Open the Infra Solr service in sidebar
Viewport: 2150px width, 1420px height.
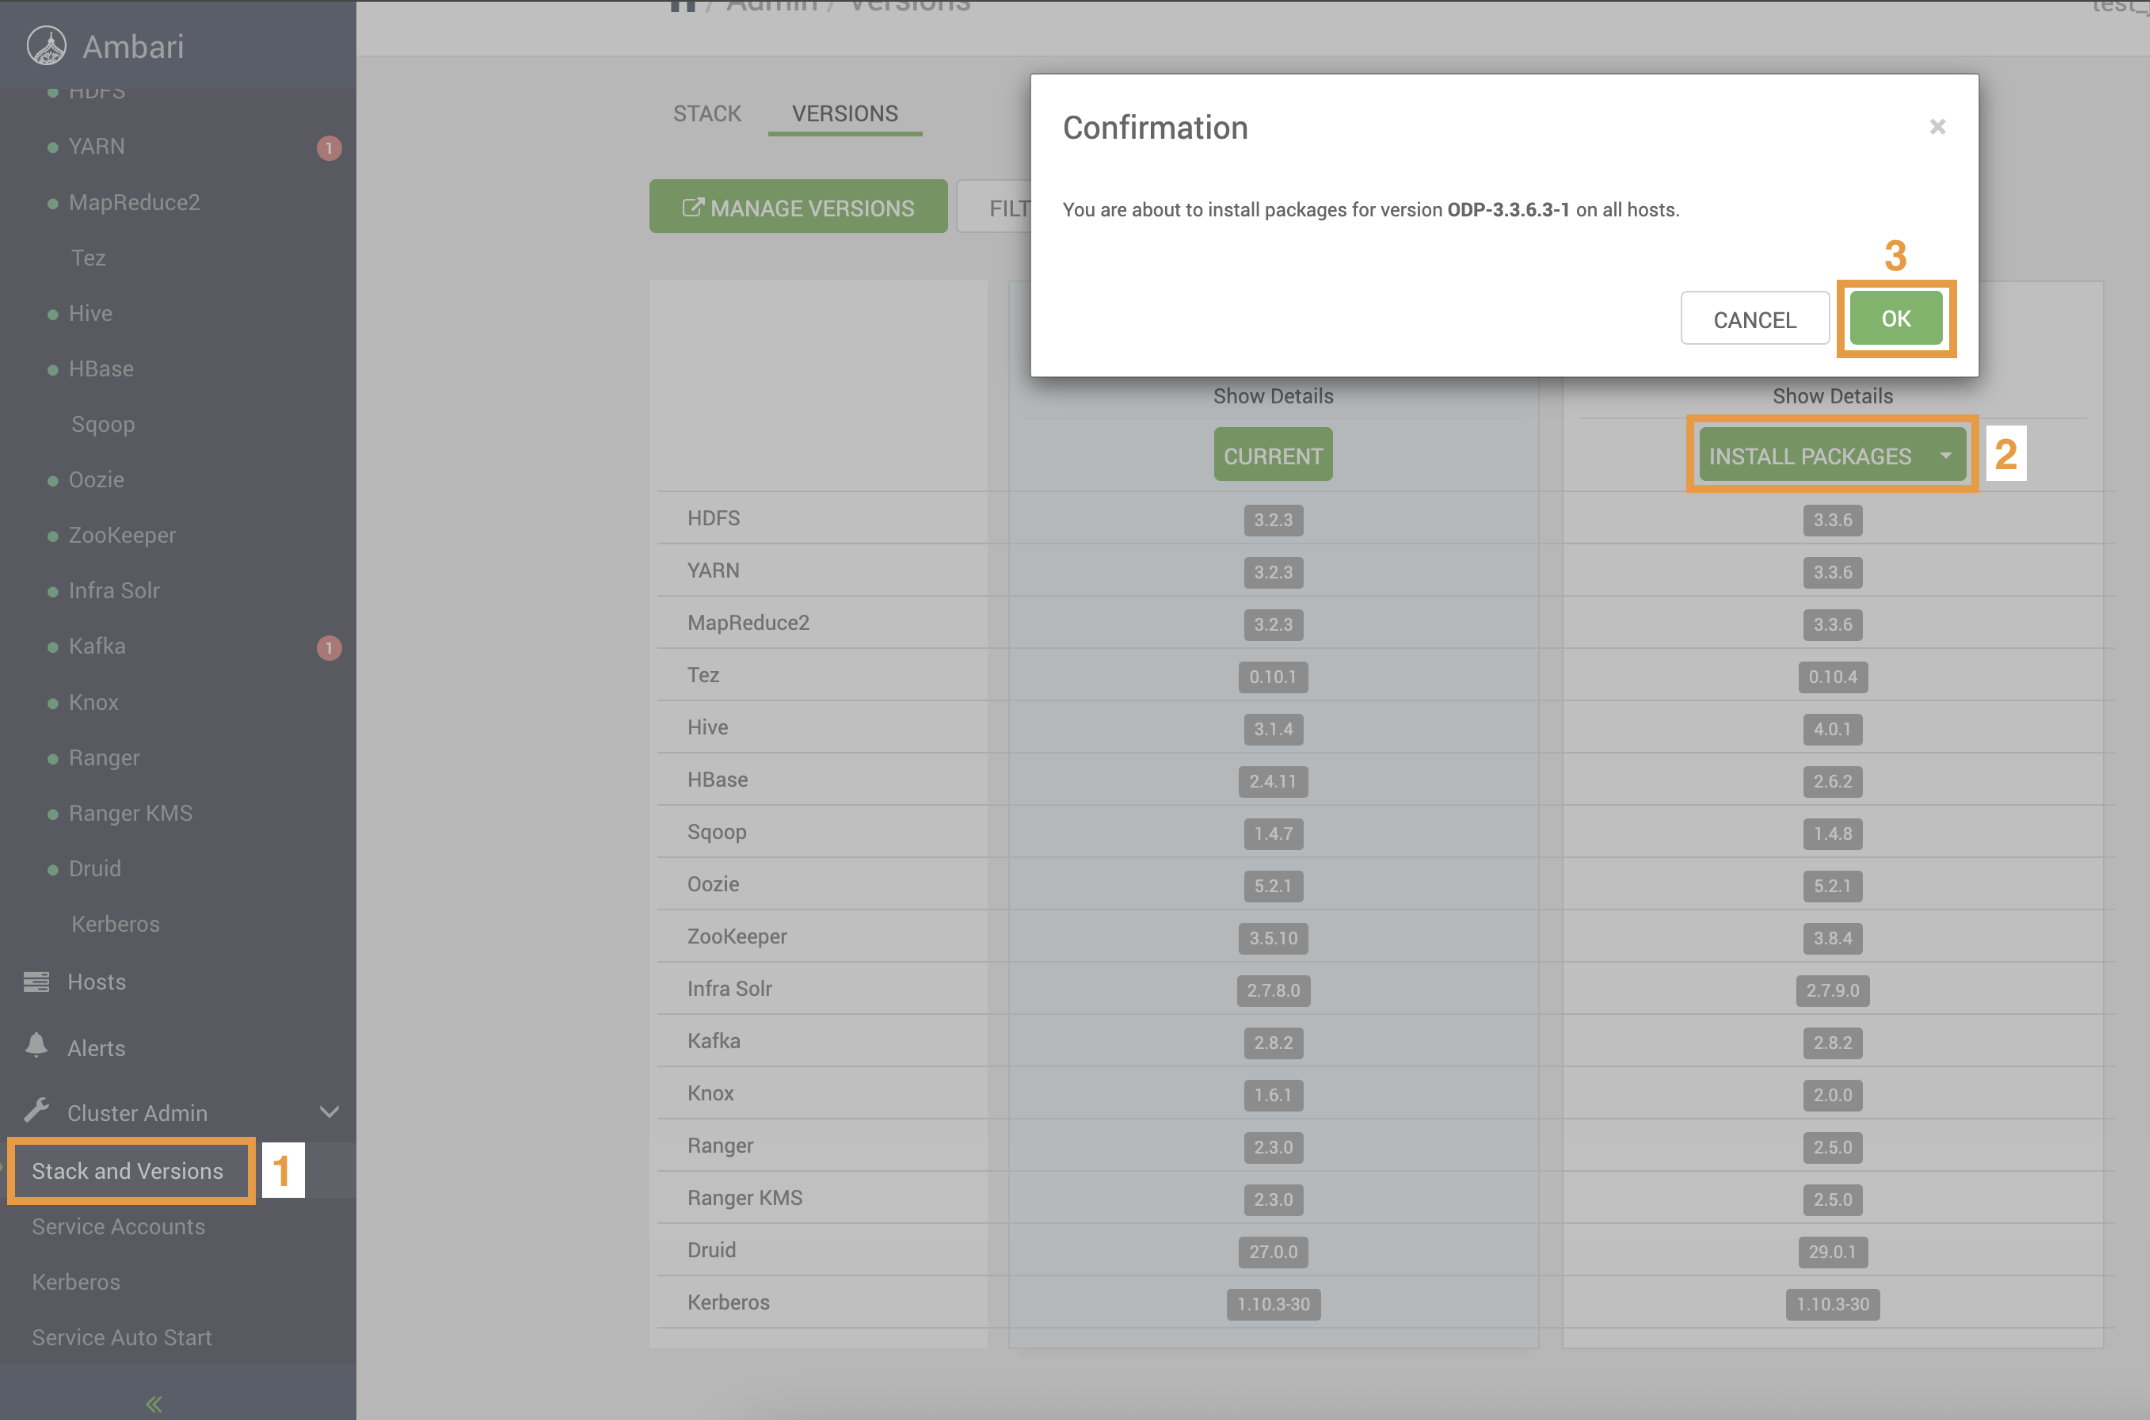[114, 591]
